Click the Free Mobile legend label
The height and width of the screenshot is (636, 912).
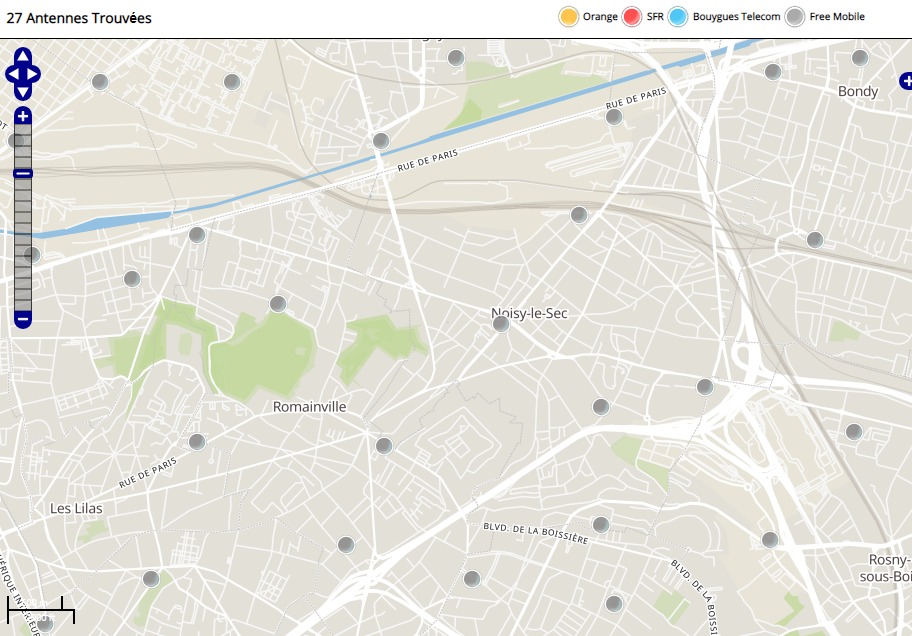coord(837,17)
